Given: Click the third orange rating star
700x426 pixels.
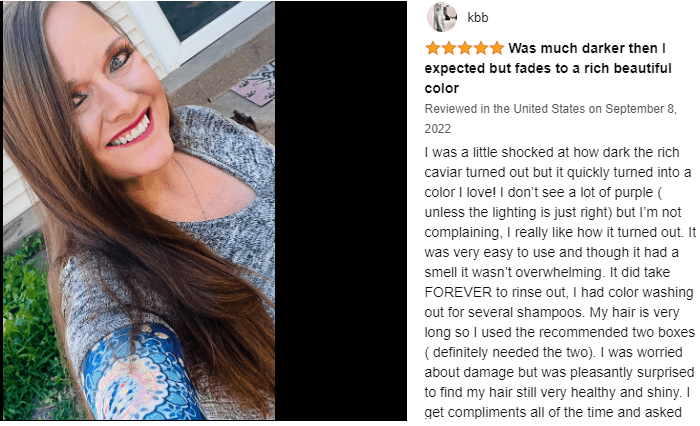Looking at the screenshot, I should 465,48.
